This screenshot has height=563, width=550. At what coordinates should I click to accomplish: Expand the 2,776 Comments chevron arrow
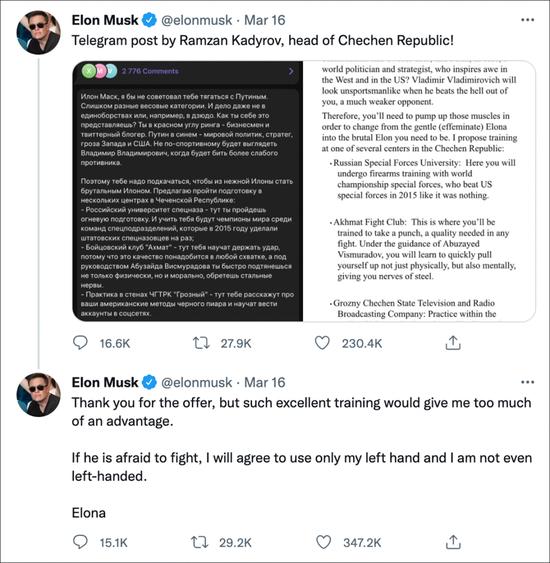click(291, 71)
